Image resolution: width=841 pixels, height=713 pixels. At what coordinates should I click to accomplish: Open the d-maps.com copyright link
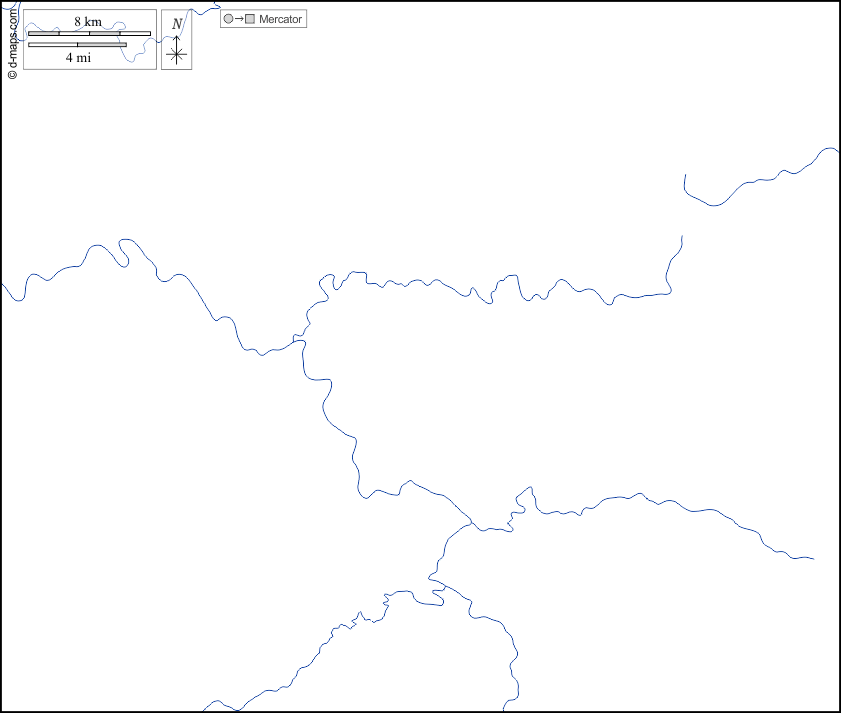tap(12, 42)
